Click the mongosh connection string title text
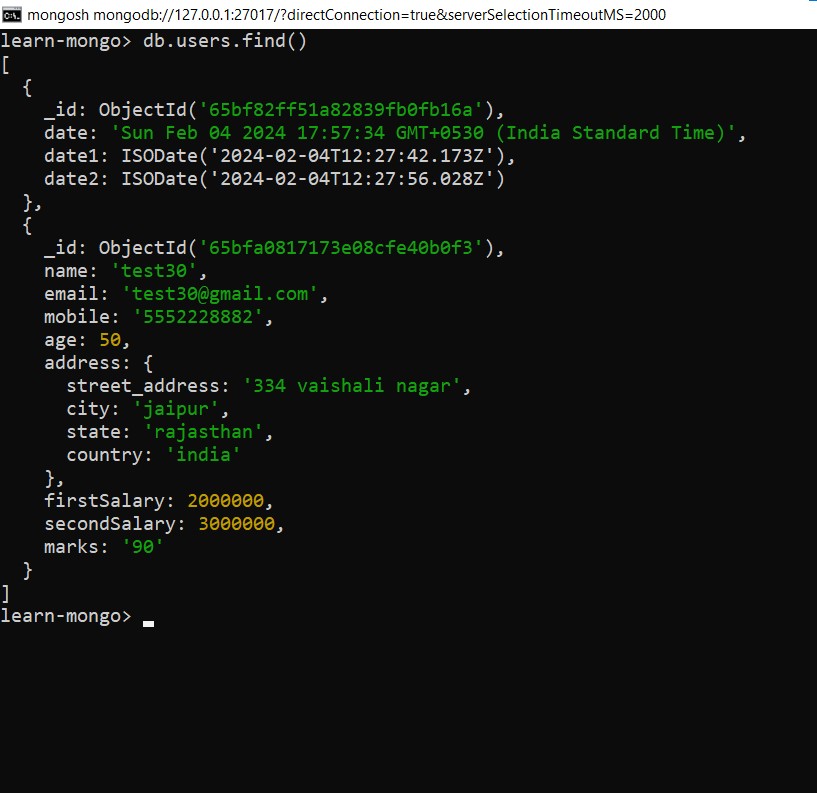The width and height of the screenshot is (817, 793). (x=346, y=15)
